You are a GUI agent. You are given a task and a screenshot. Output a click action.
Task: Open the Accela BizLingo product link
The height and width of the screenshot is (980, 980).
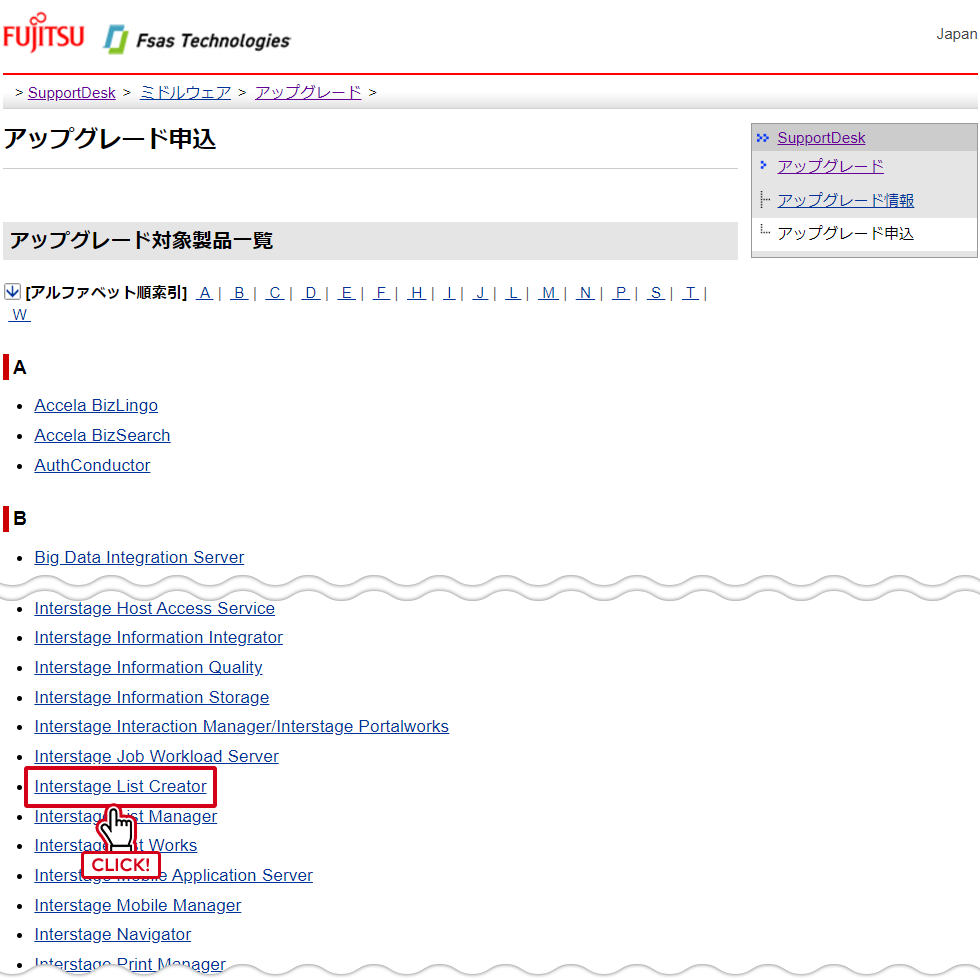[x=96, y=406]
